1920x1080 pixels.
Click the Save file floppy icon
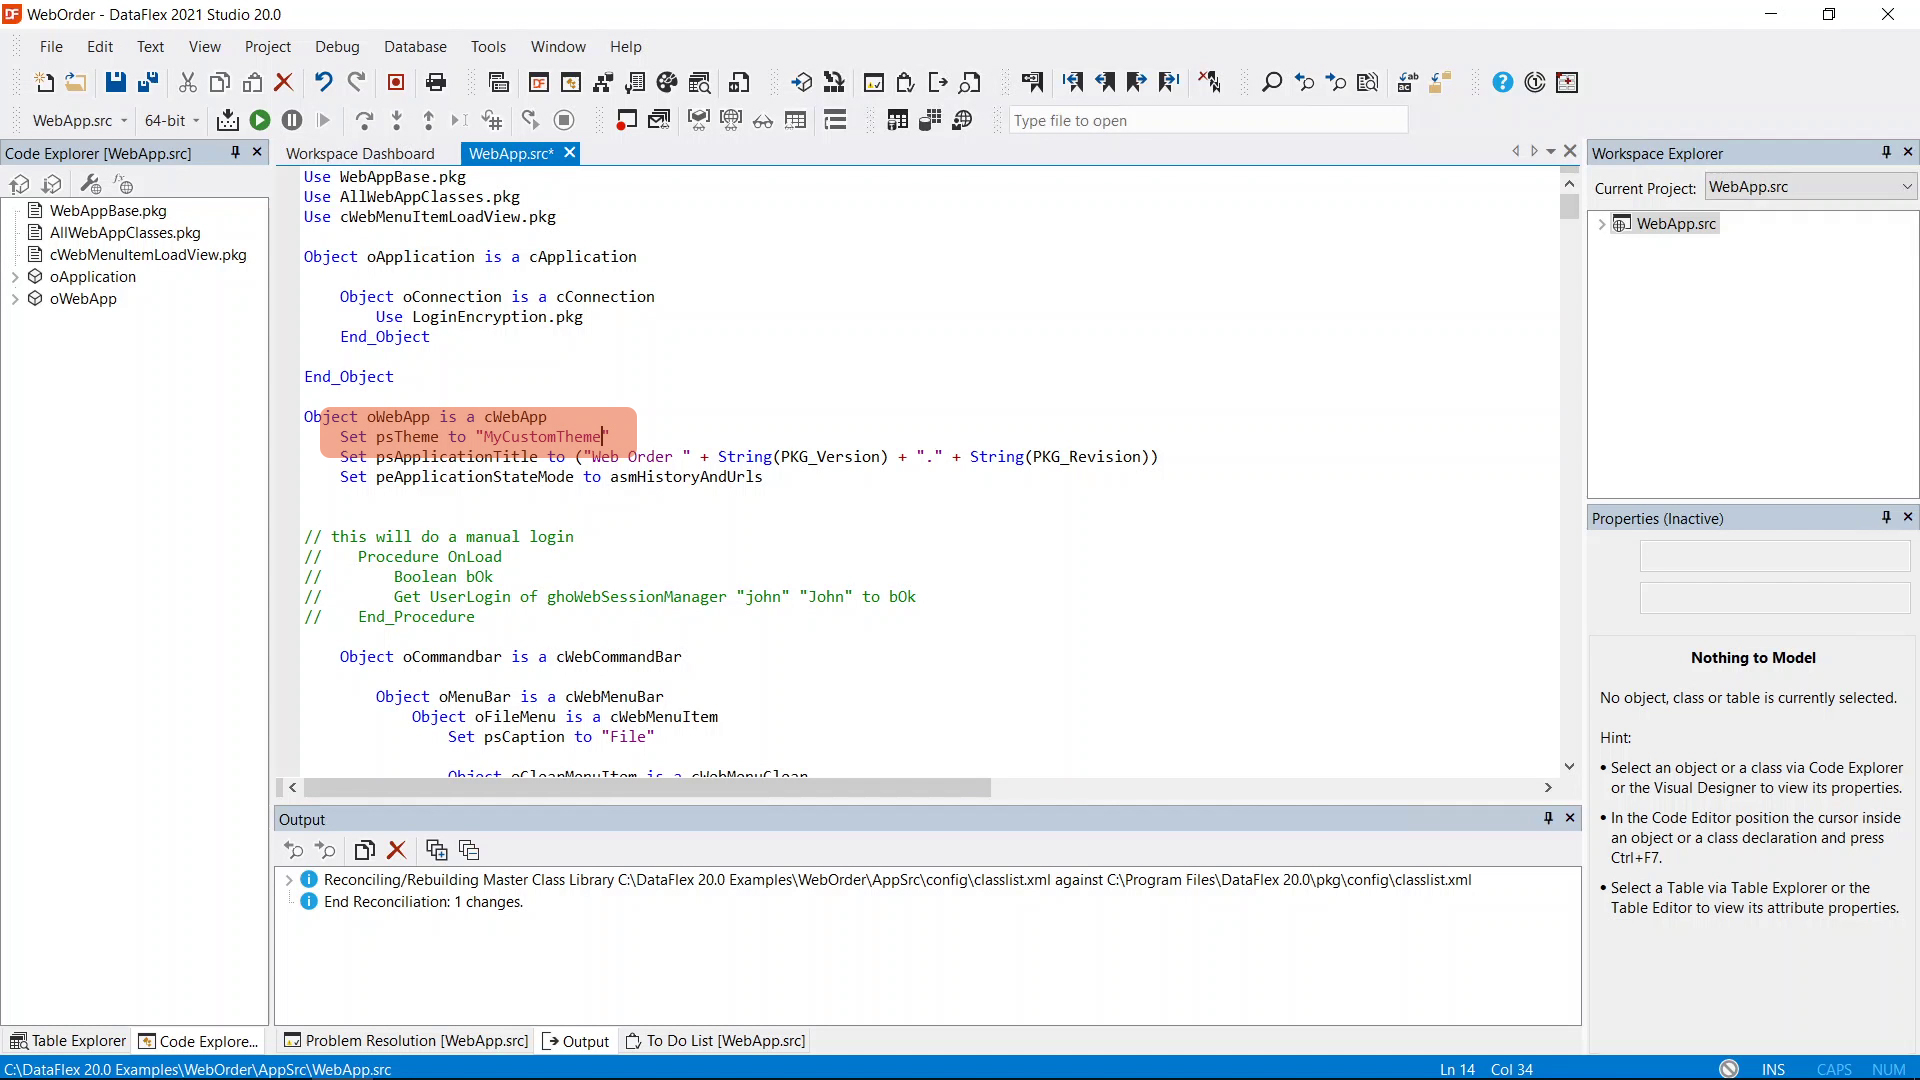tap(116, 82)
